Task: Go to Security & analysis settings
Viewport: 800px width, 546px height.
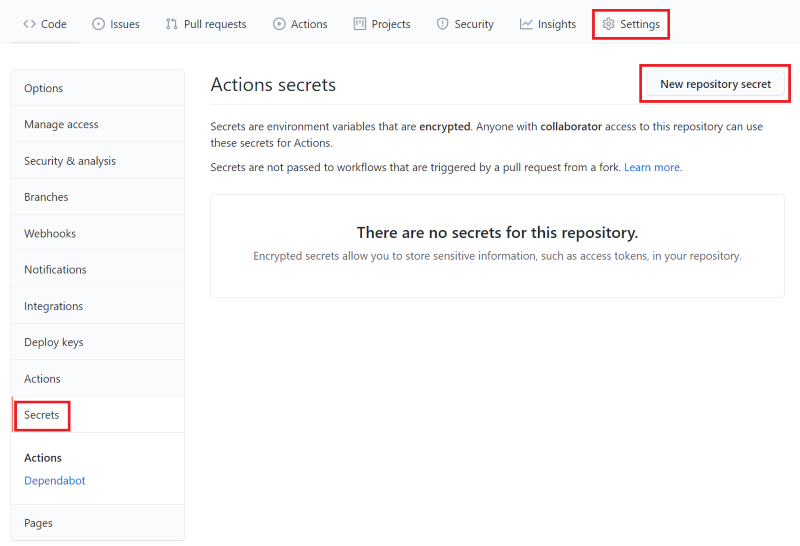Action: click(97, 161)
